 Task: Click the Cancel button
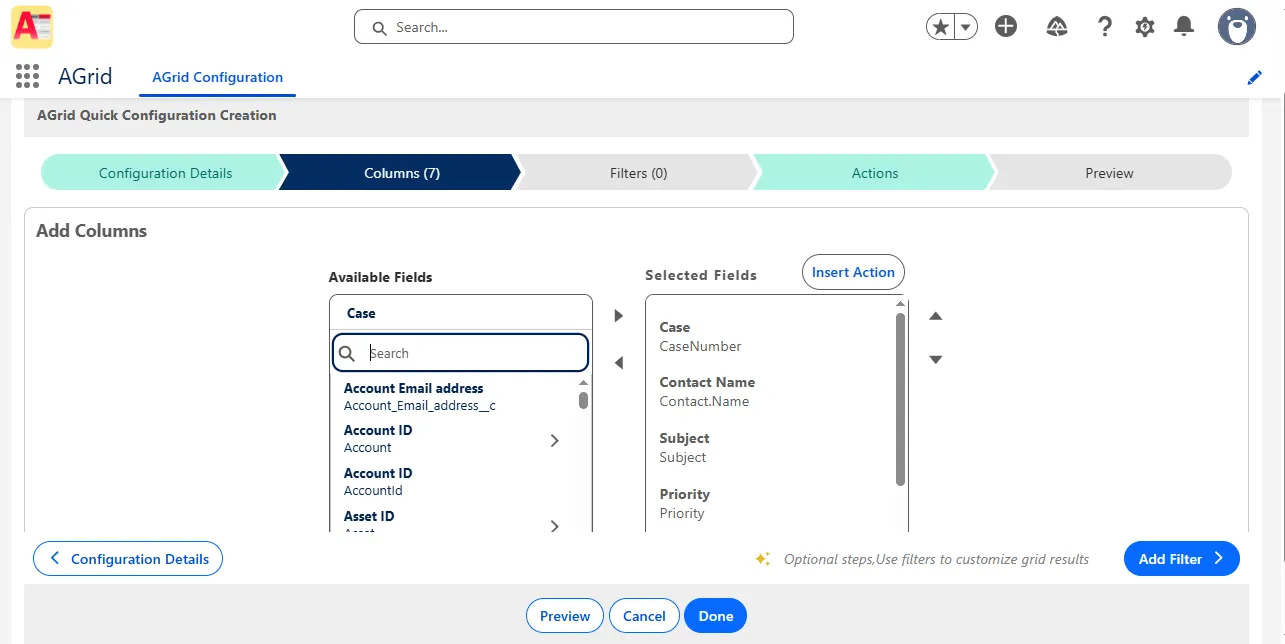point(644,616)
